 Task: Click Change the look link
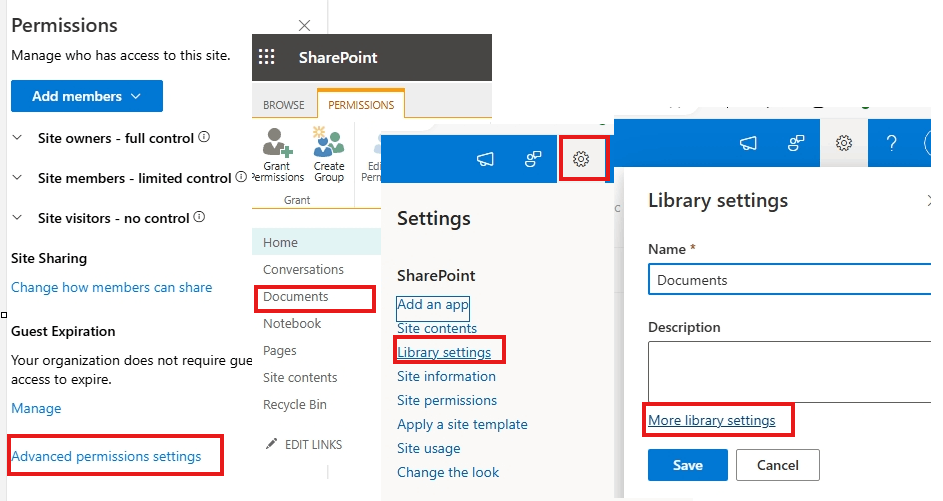[447, 473]
